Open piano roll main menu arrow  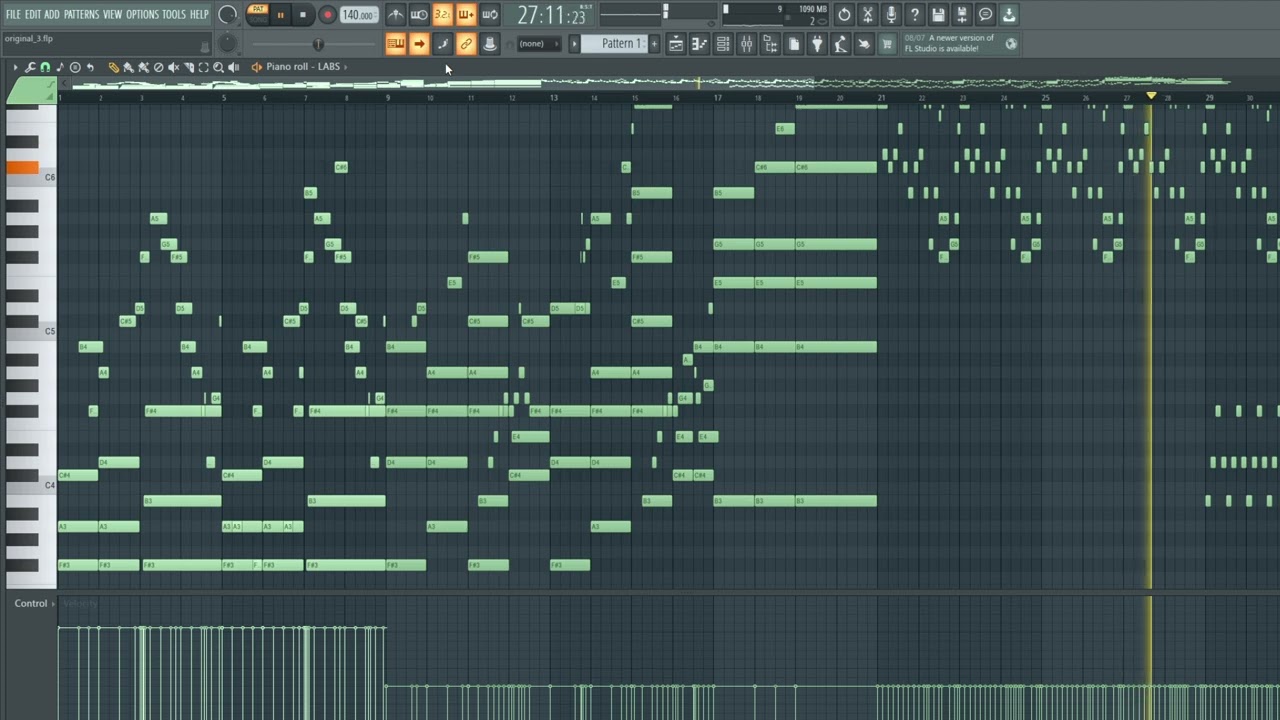point(15,67)
